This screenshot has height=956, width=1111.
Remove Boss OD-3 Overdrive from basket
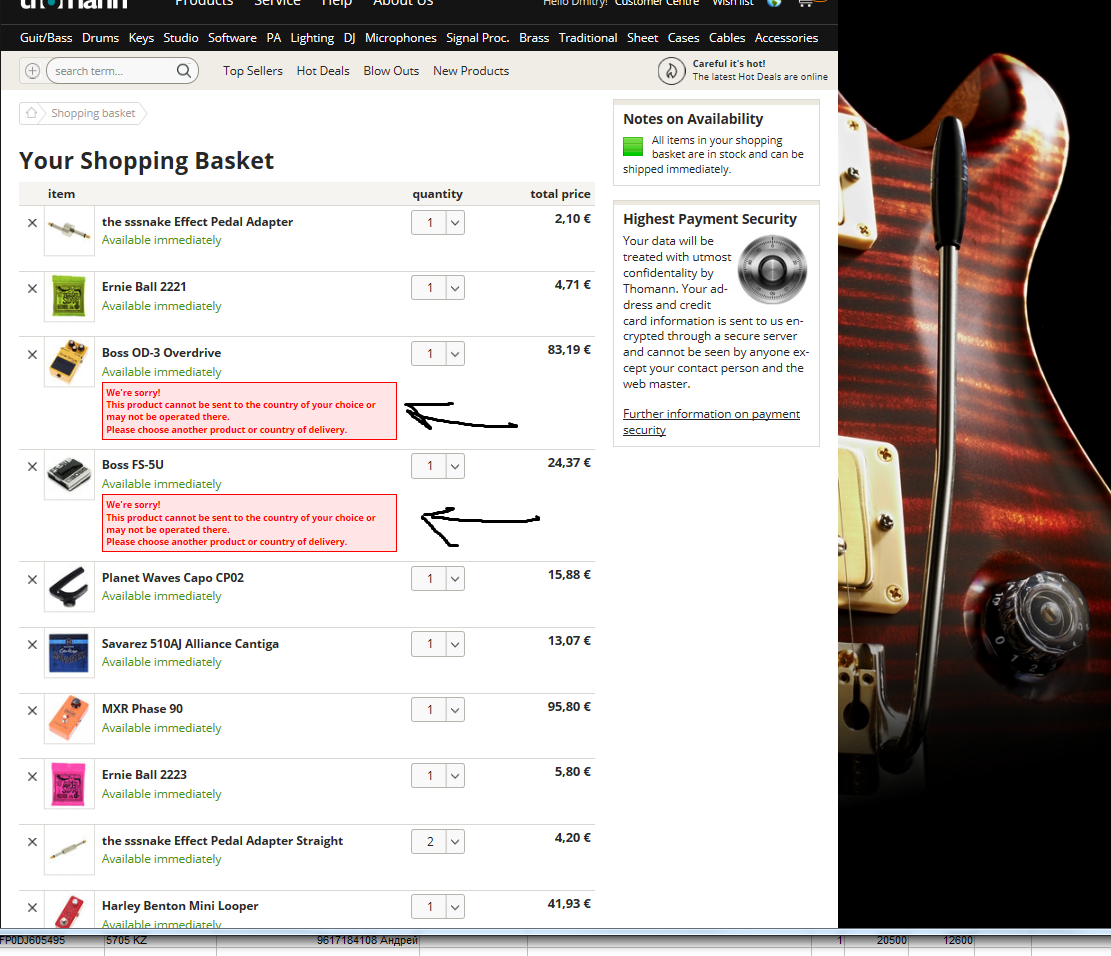coord(32,354)
